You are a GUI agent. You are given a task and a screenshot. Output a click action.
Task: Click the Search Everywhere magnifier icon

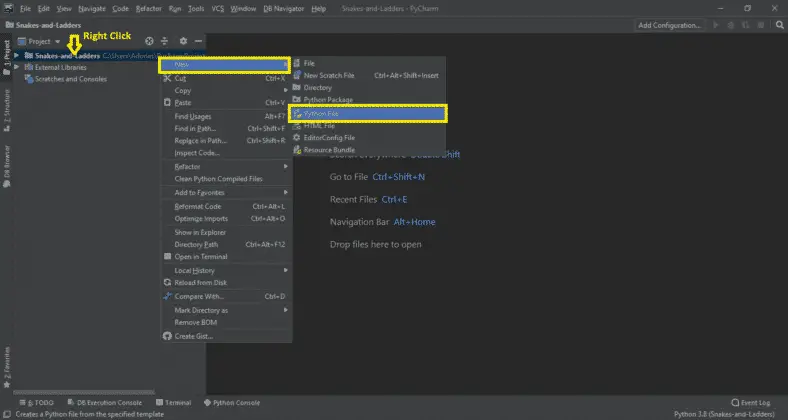[779, 25]
